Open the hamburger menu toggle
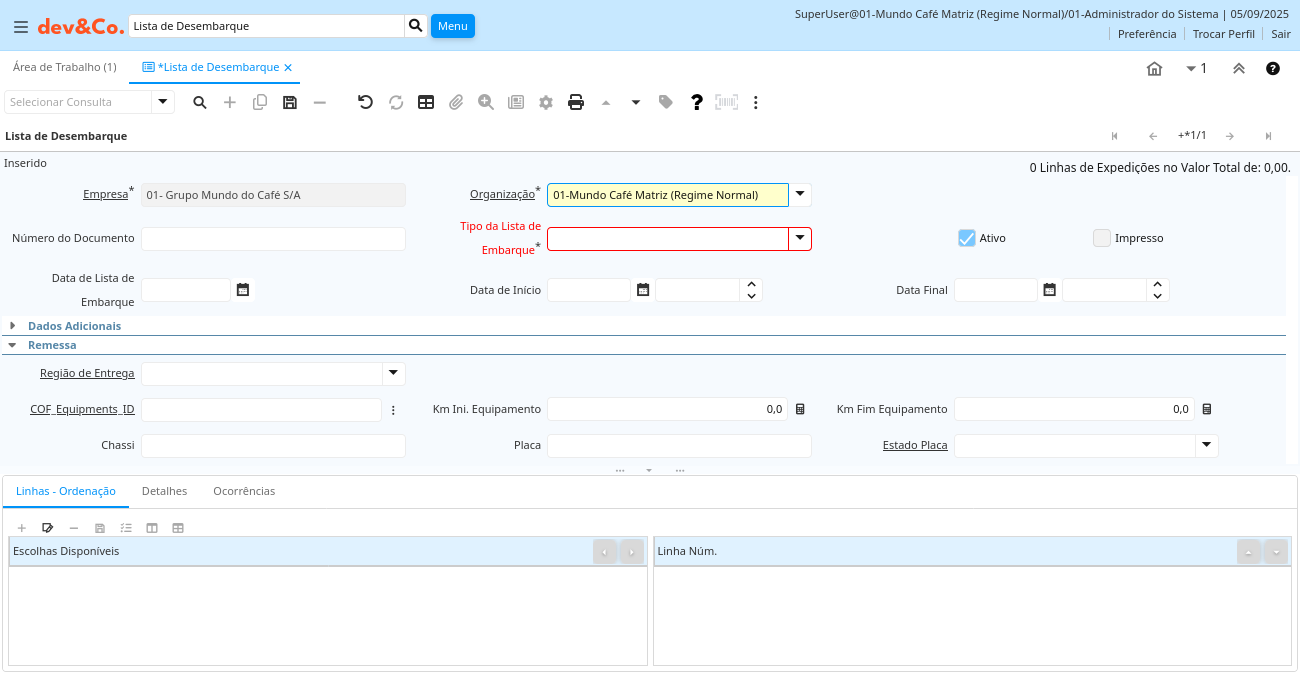The height and width of the screenshot is (674, 1300). click(x=21, y=27)
